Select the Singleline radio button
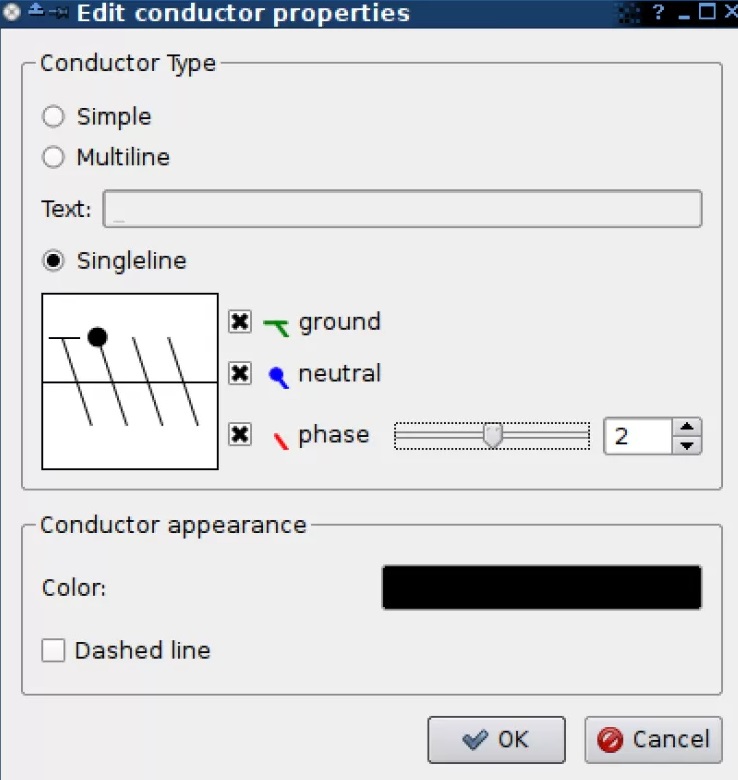Image resolution: width=738 pixels, height=780 pixels. tap(54, 261)
